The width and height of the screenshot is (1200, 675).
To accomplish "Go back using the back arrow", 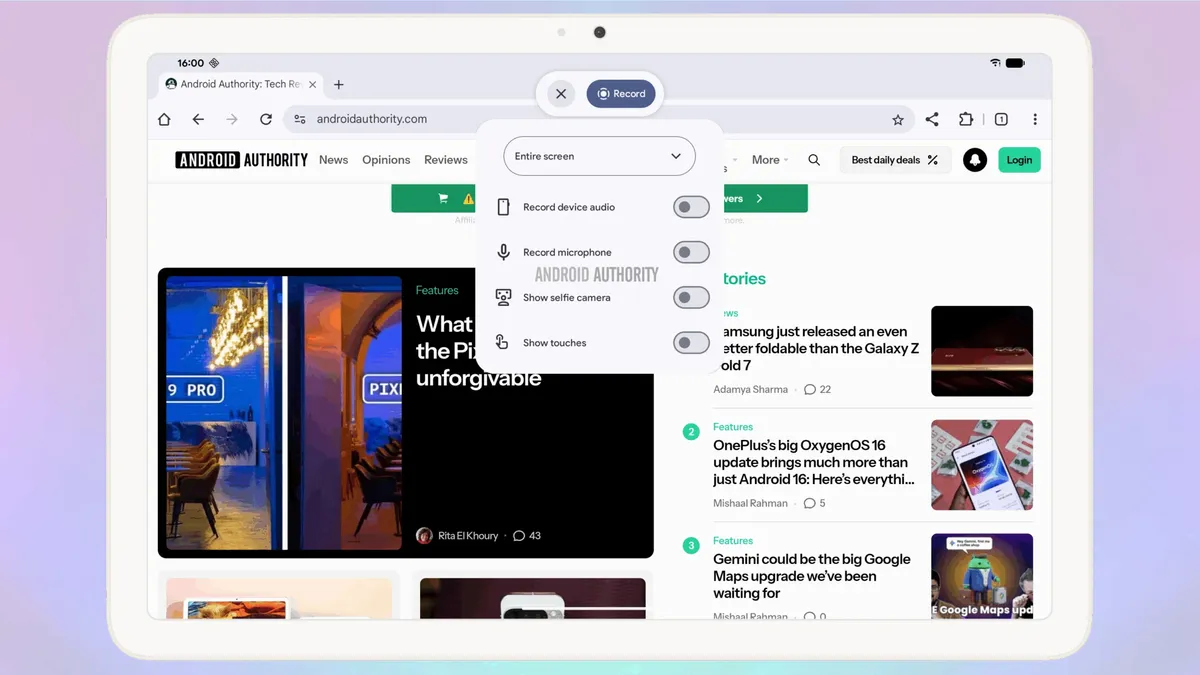I will point(198,118).
